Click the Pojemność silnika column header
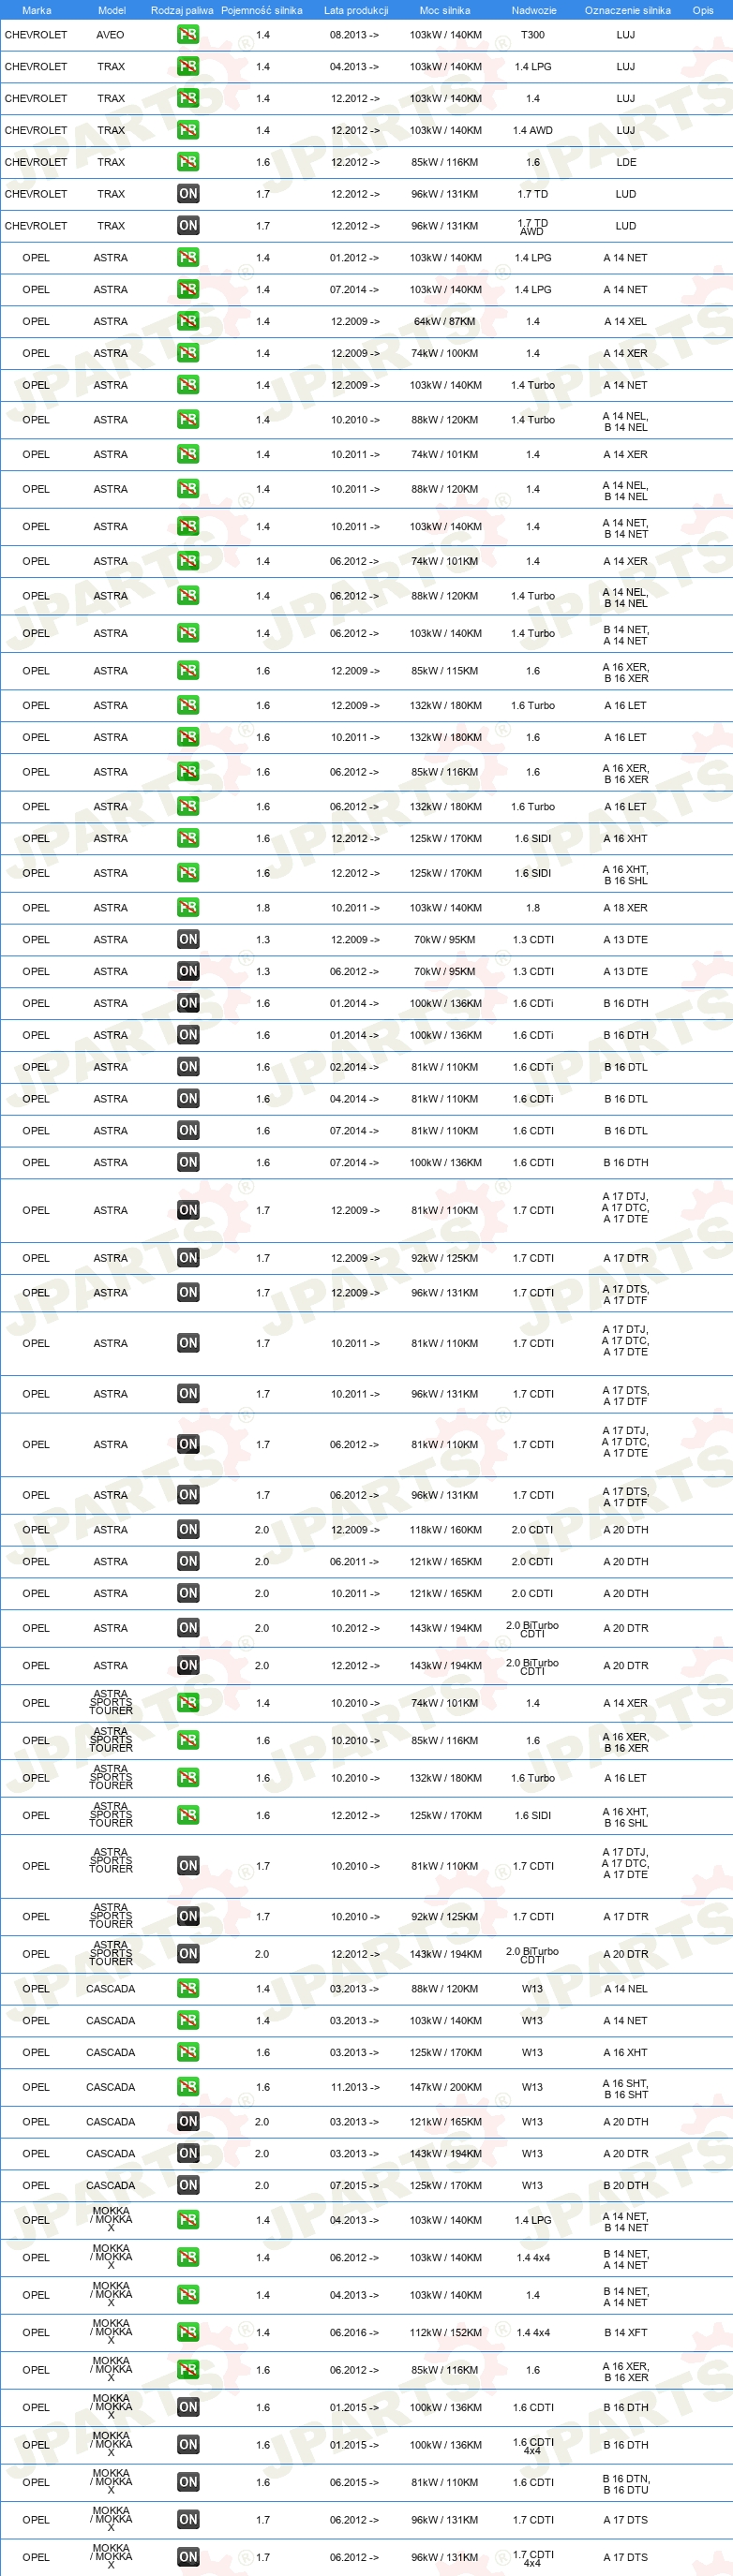This screenshot has width=733, height=2576. 262,10
